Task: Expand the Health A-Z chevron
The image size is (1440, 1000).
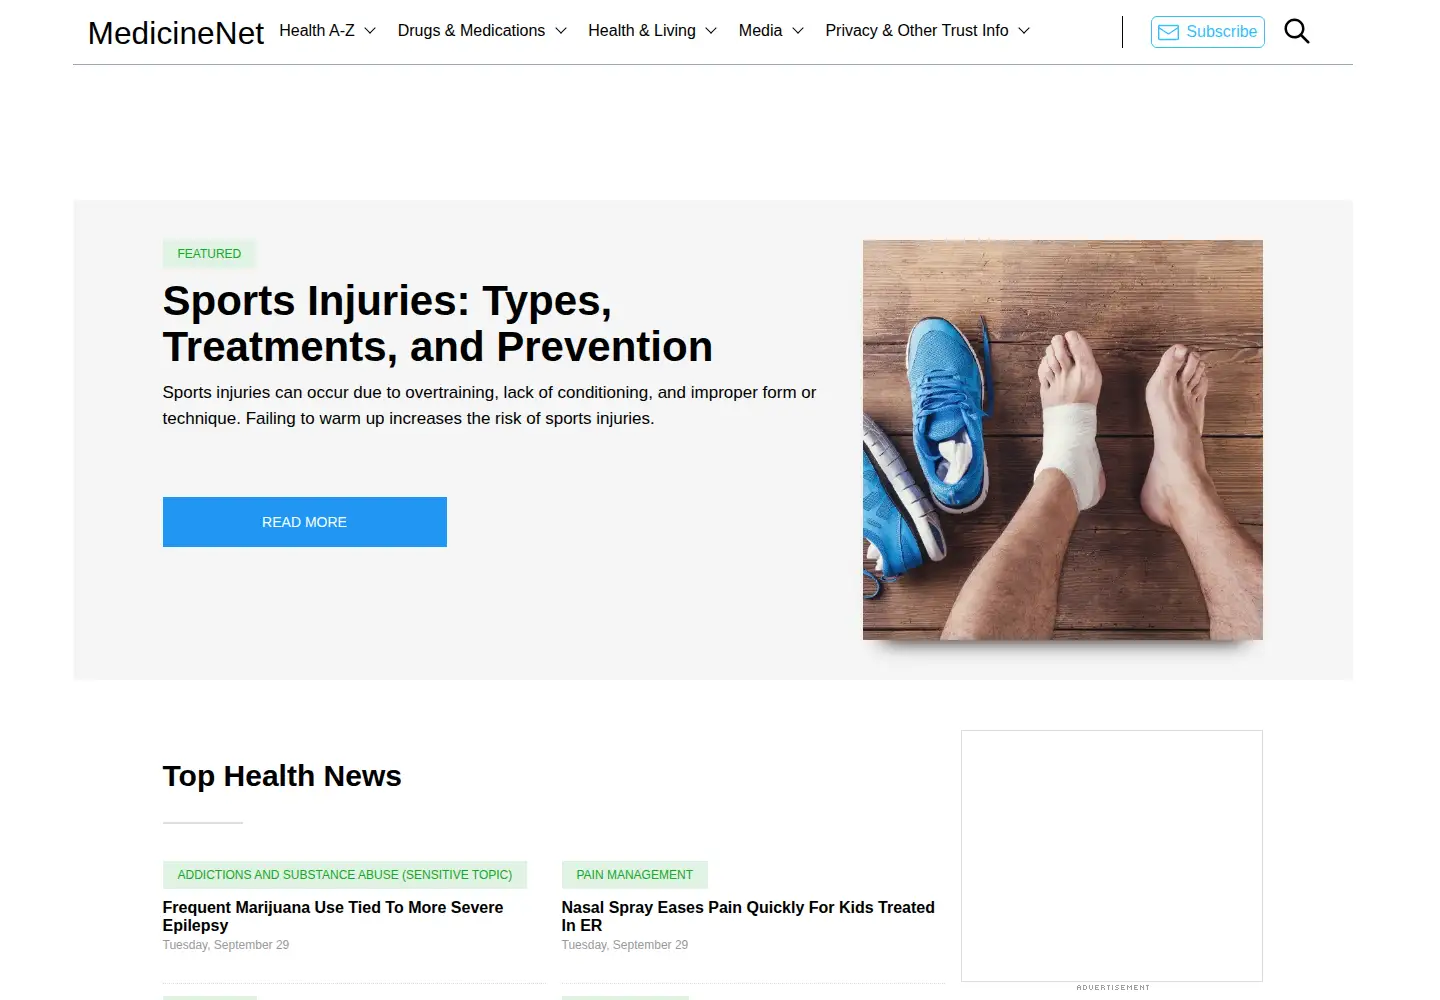Action: pos(370,31)
